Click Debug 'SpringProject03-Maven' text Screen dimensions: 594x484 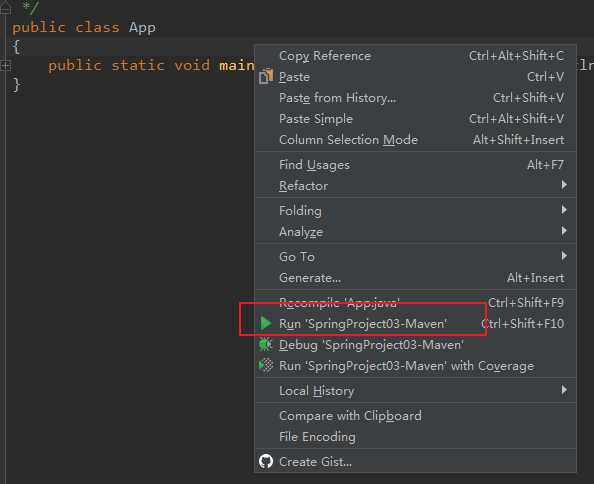(371, 345)
